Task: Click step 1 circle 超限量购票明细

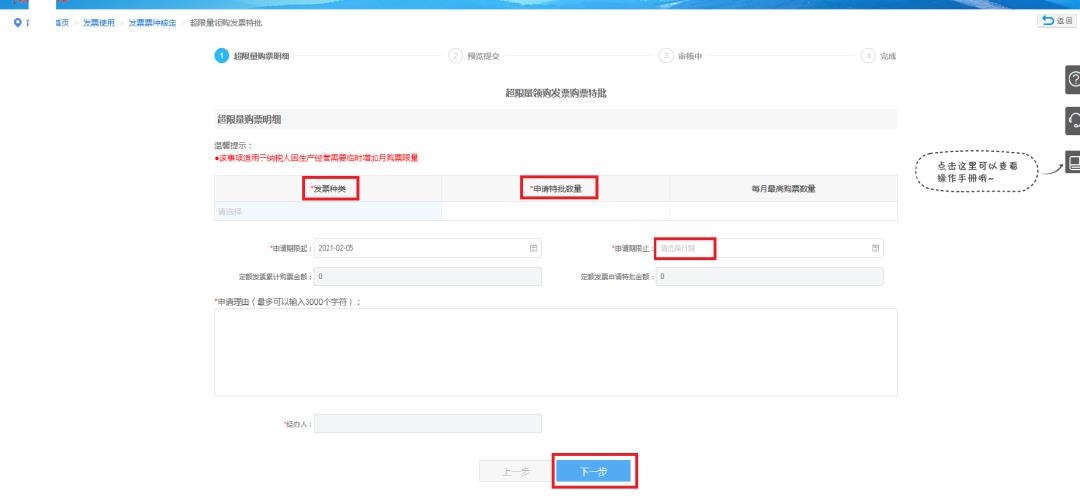Action: (x=221, y=55)
